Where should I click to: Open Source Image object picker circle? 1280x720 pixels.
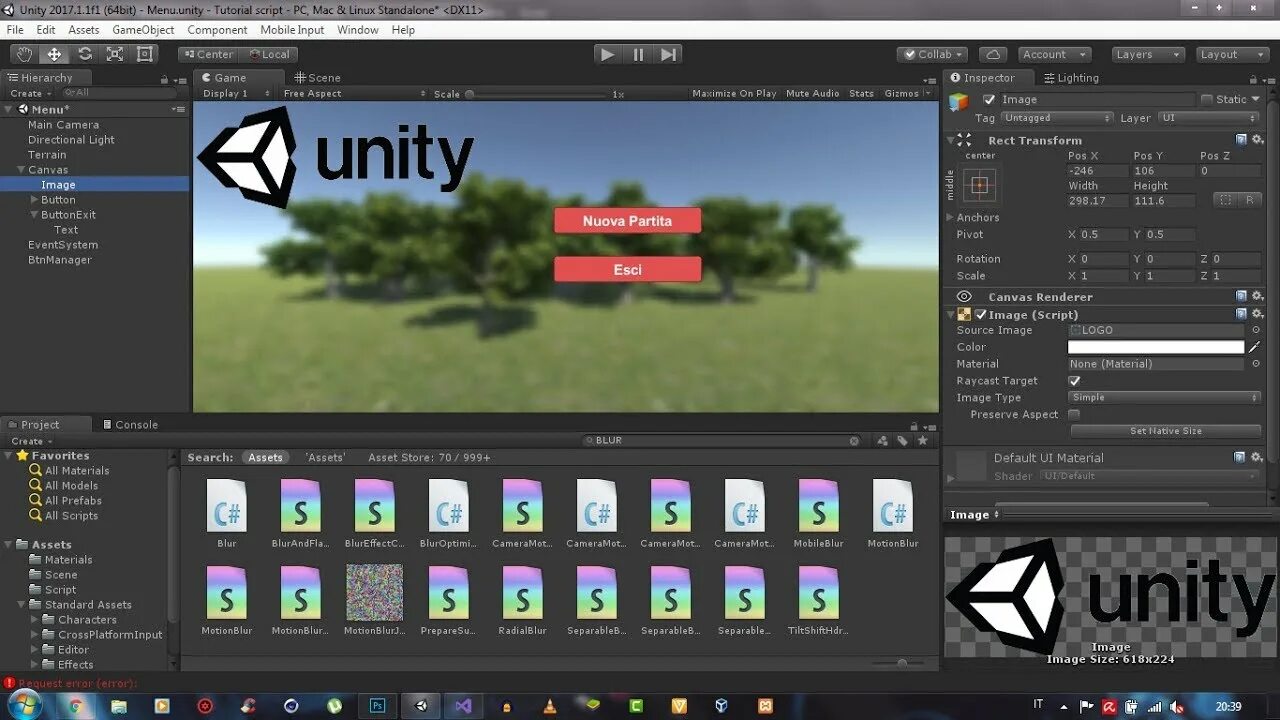click(x=1256, y=330)
